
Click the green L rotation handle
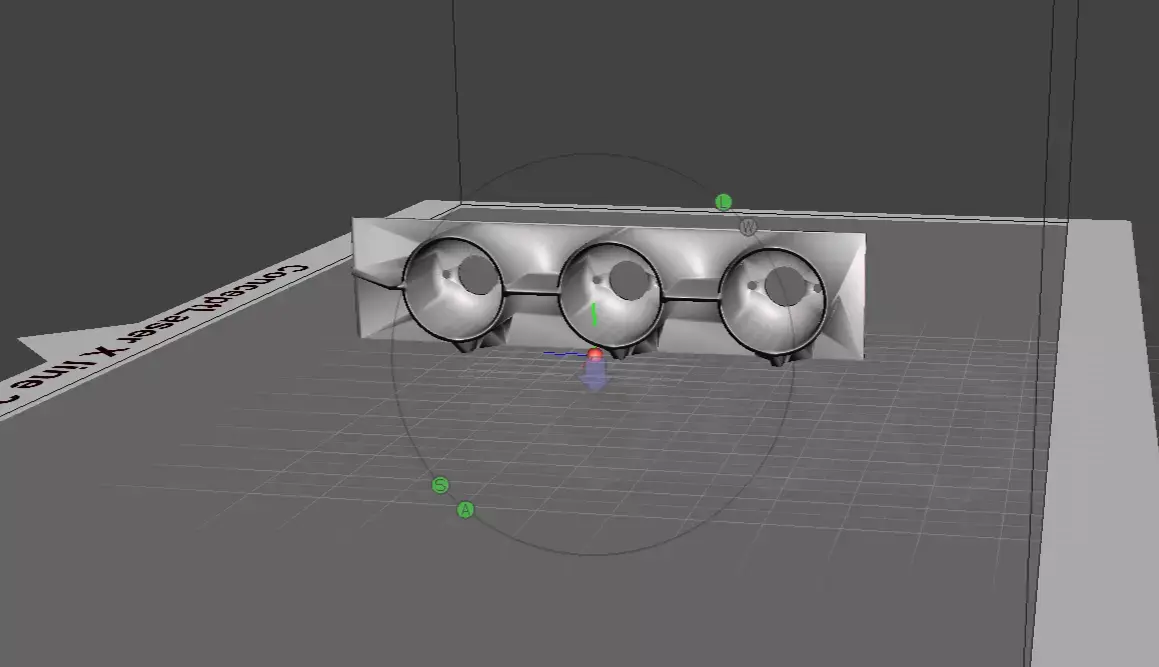tap(724, 202)
